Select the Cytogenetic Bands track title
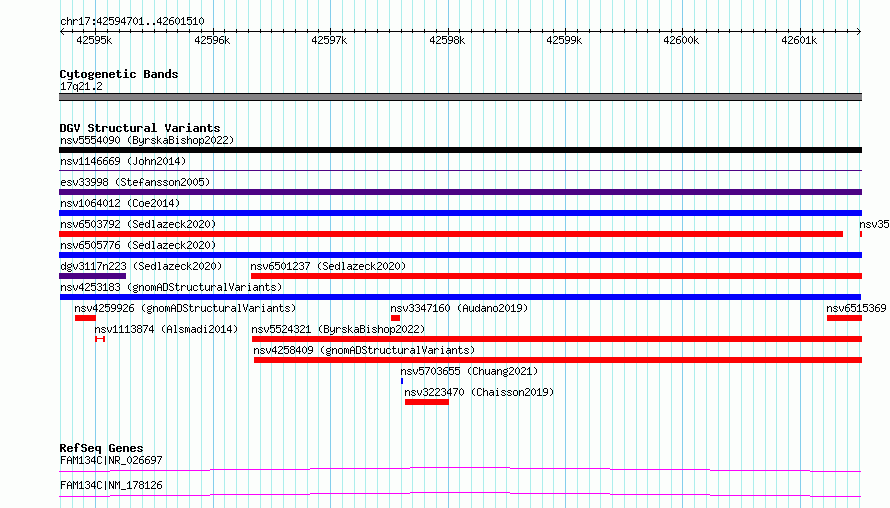Viewport: 890px width, 508px height. [119, 74]
